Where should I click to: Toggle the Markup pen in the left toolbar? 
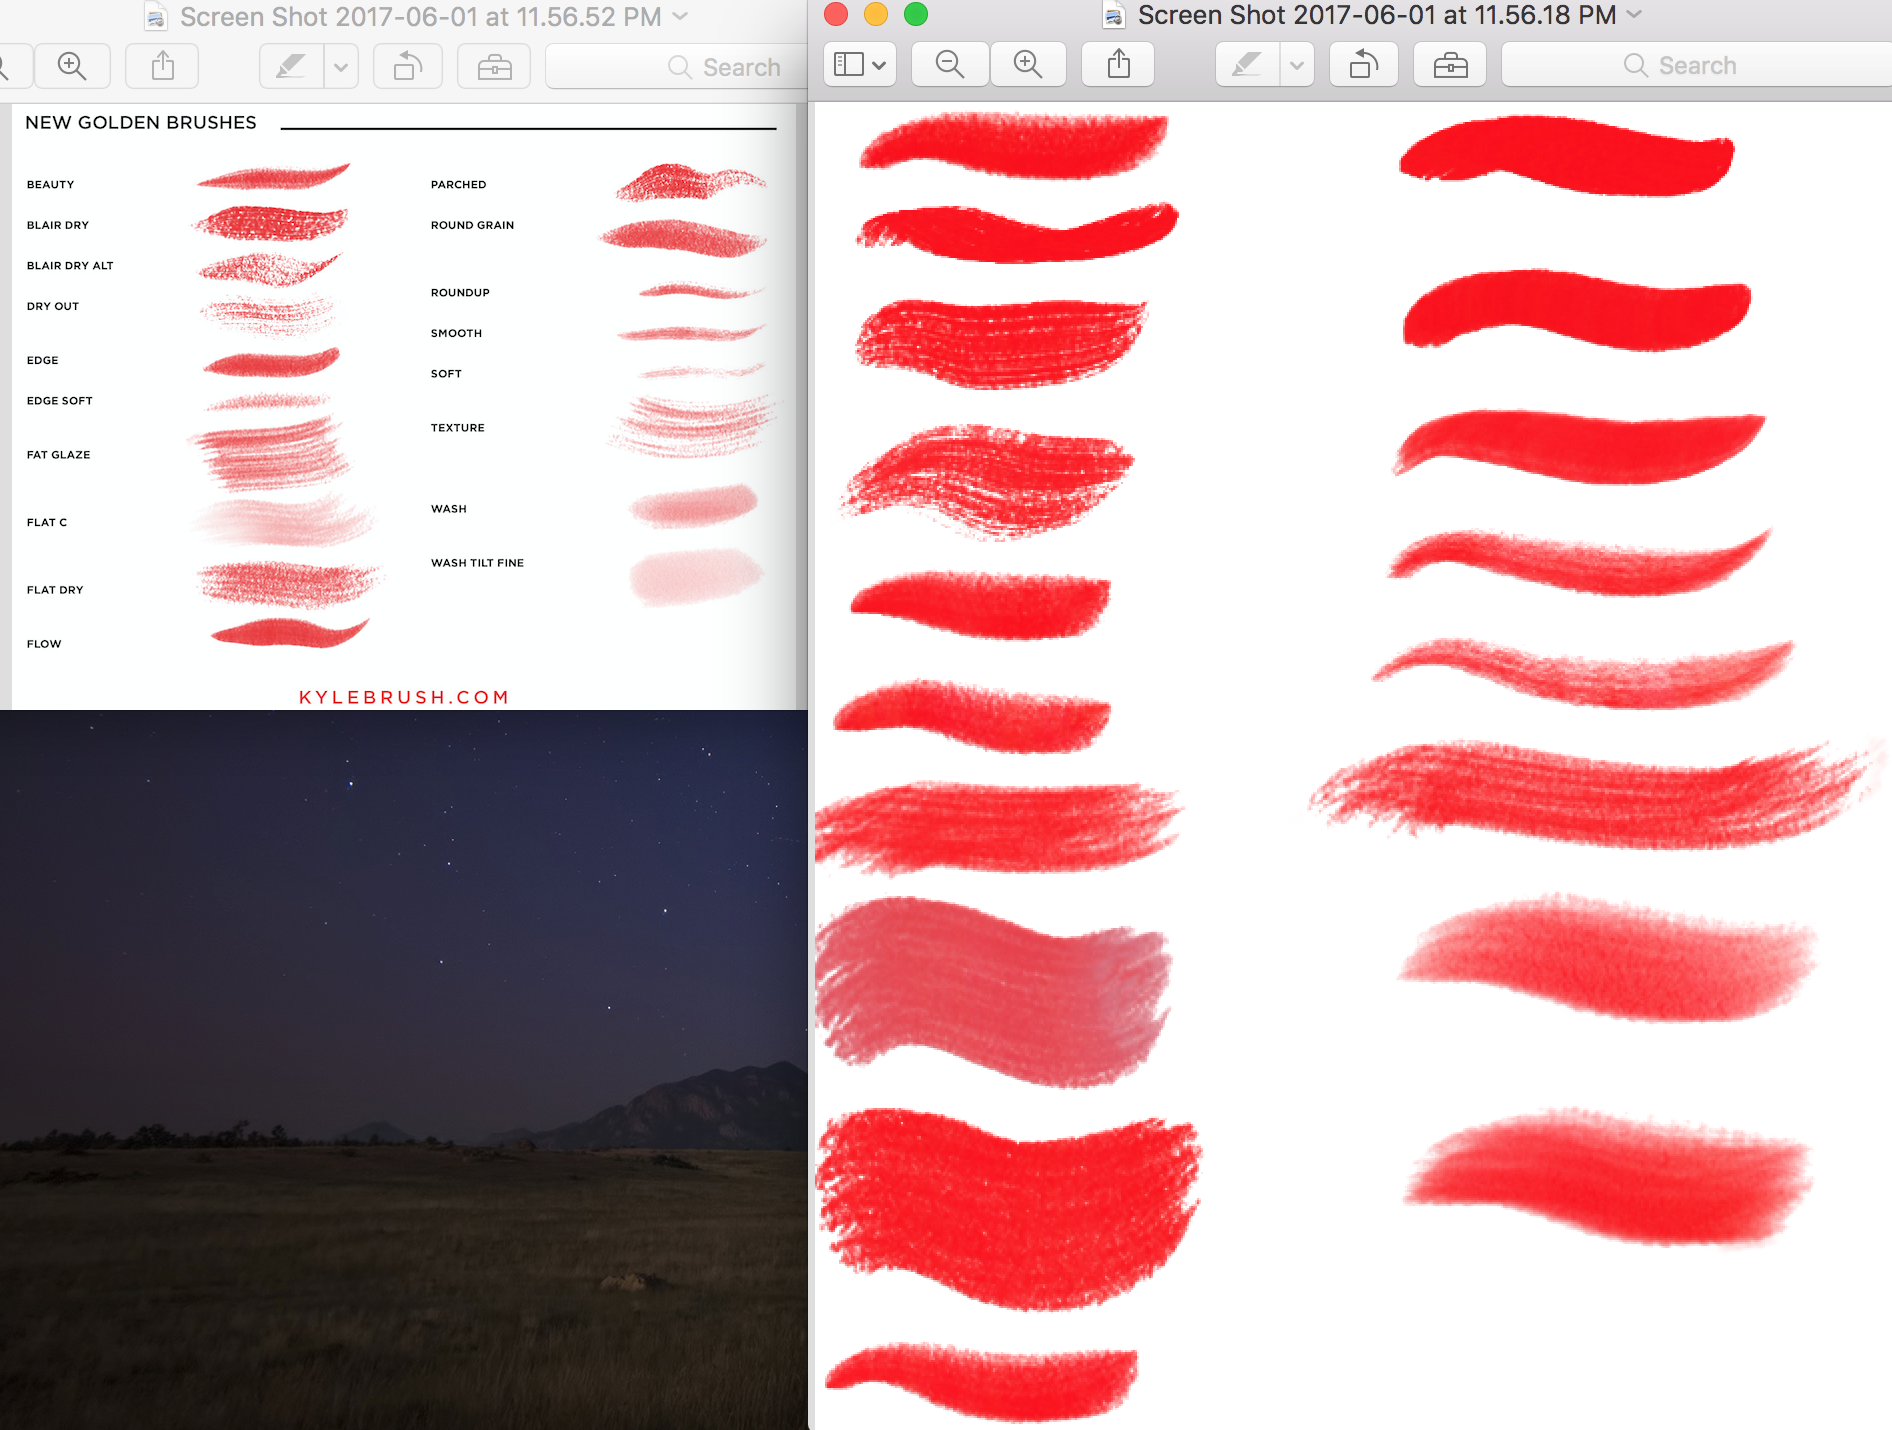[x=289, y=65]
